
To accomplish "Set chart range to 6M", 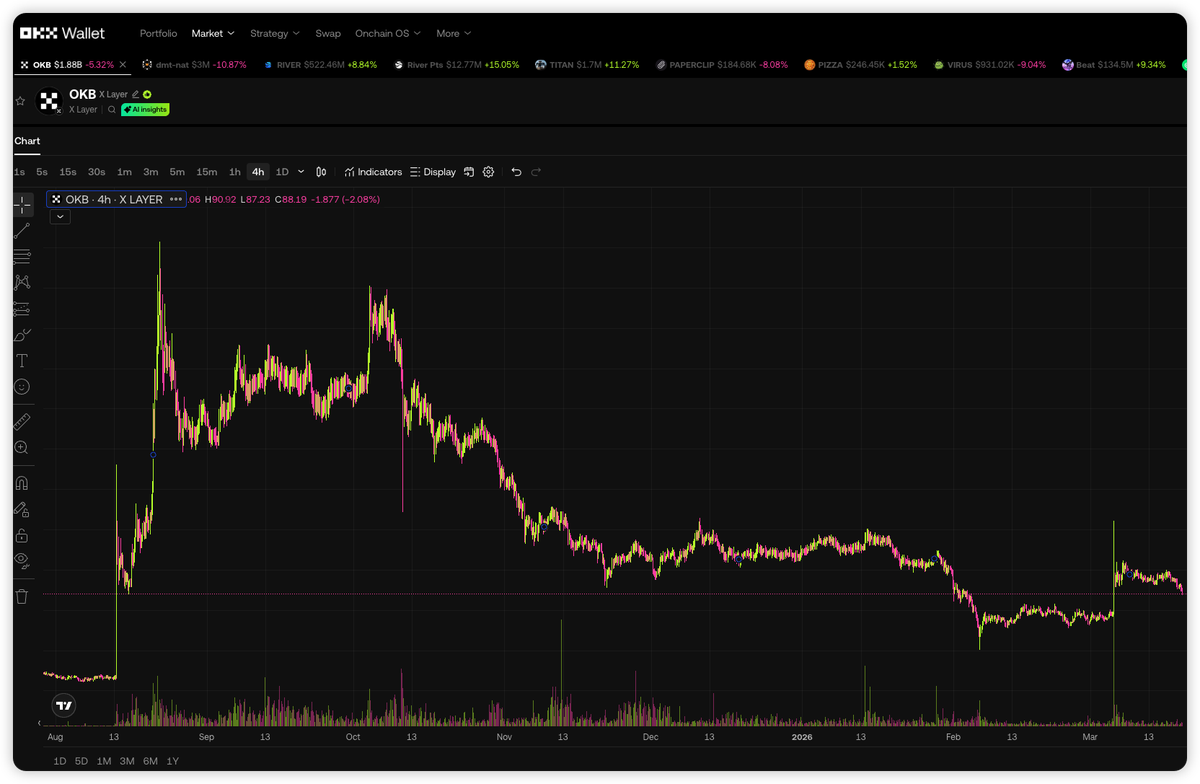I will [150, 761].
